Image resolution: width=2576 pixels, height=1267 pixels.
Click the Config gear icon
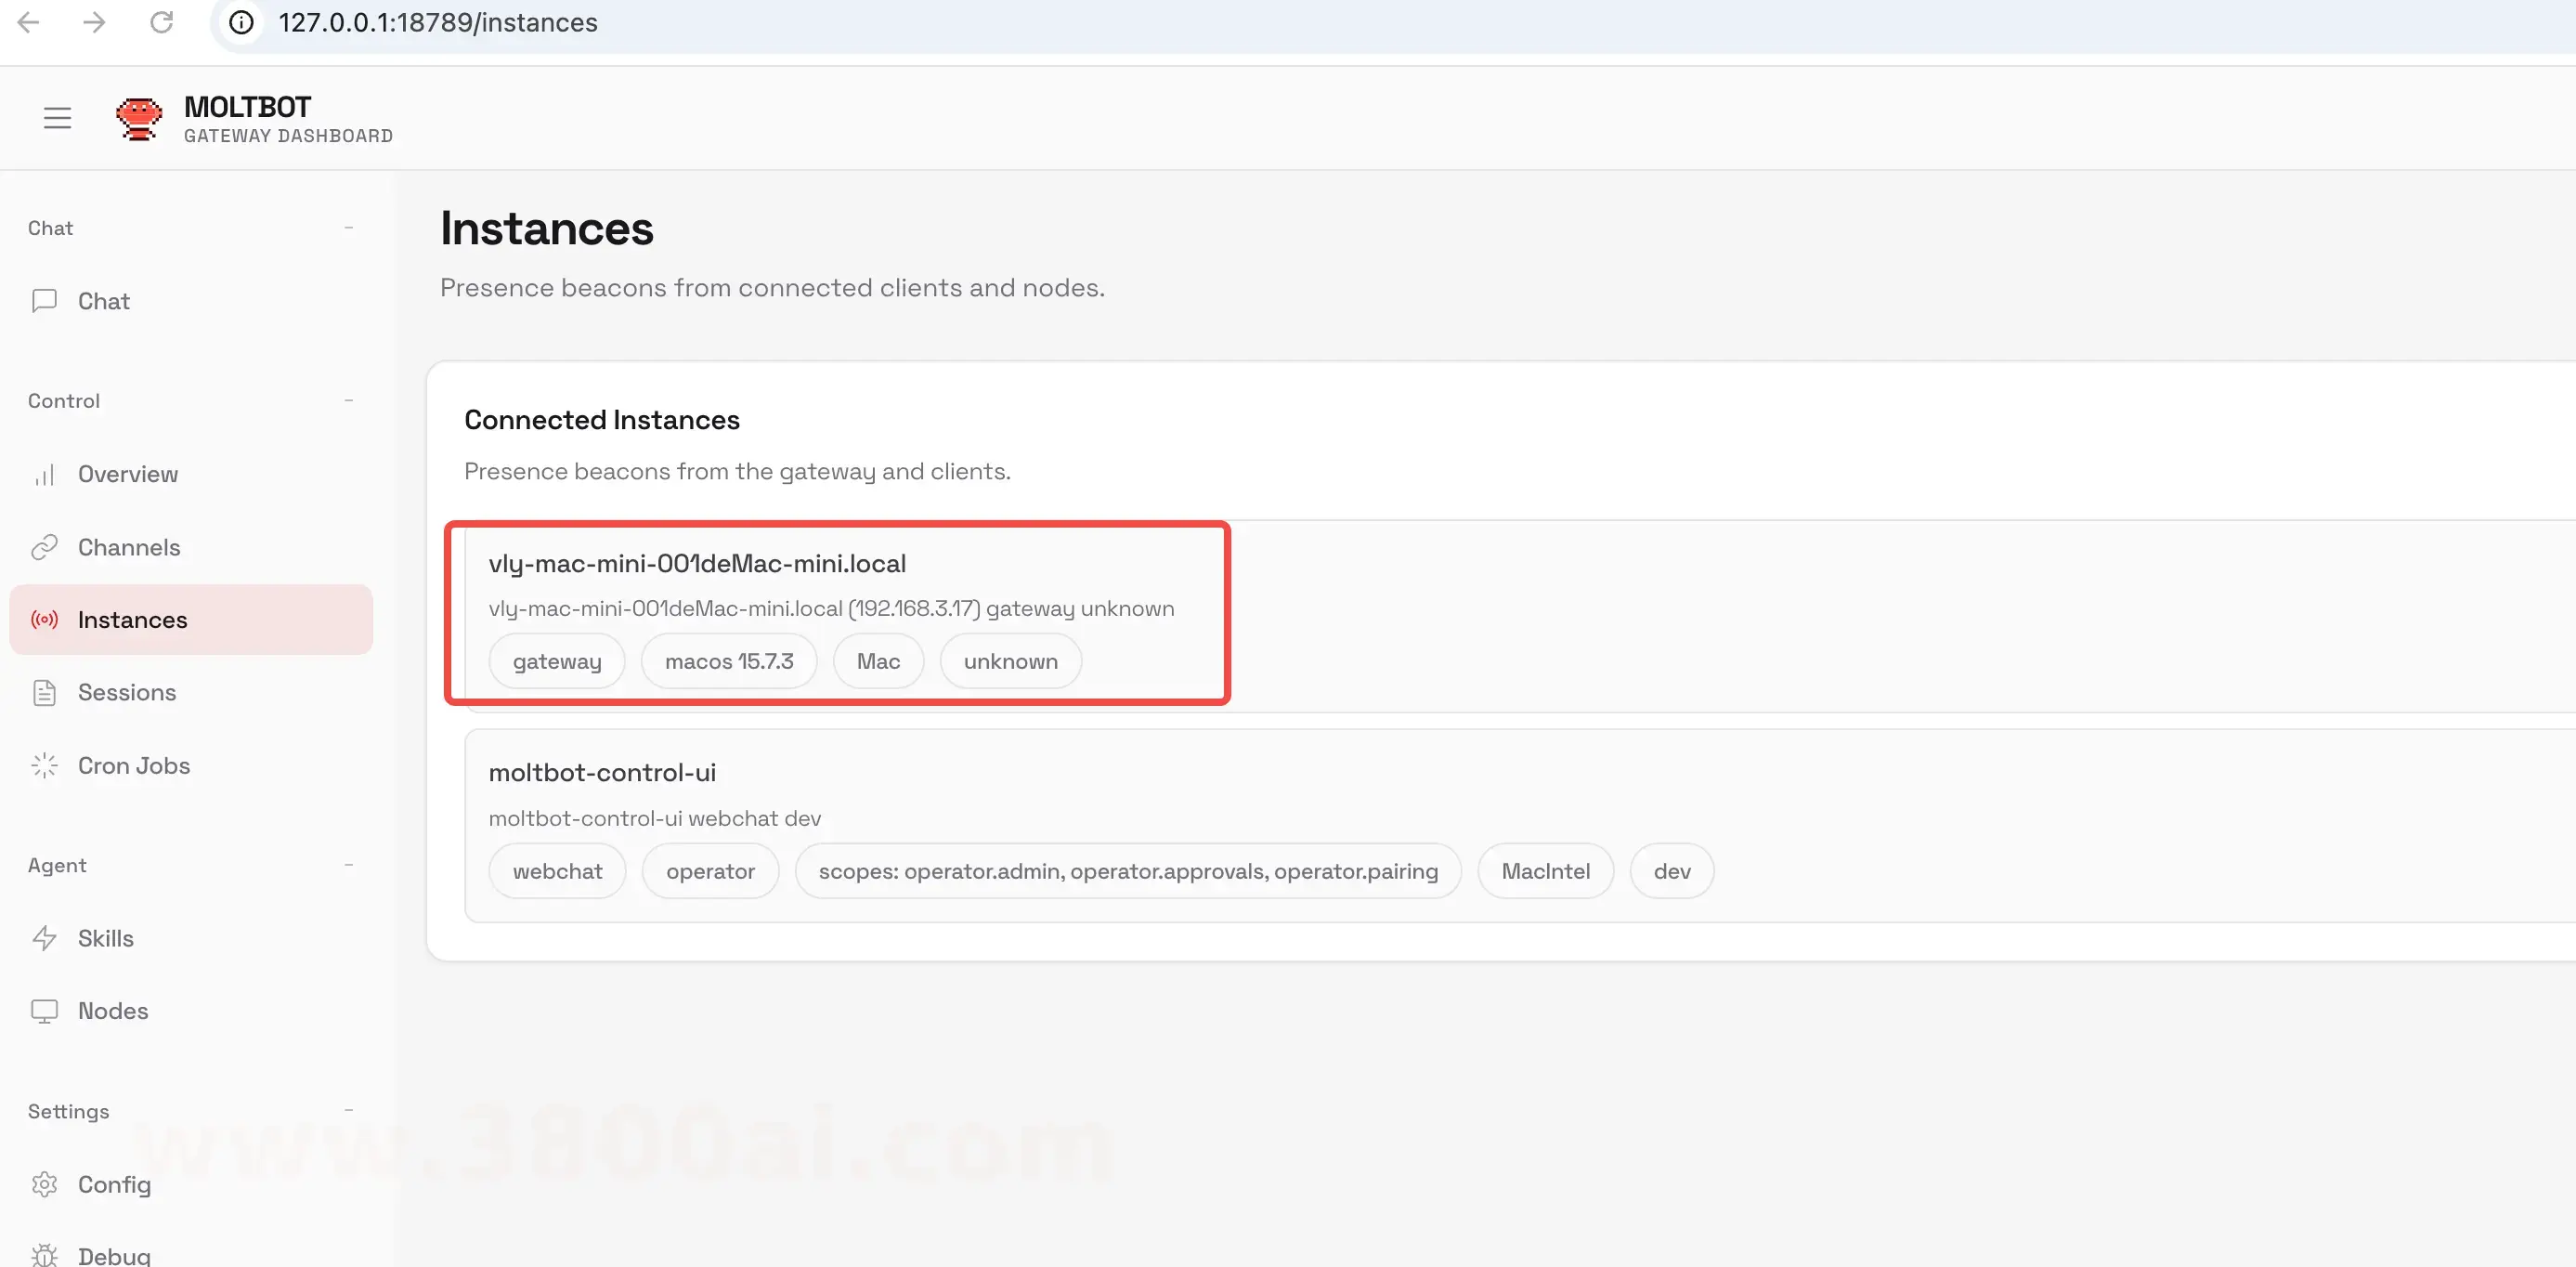pyautogui.click(x=44, y=1184)
